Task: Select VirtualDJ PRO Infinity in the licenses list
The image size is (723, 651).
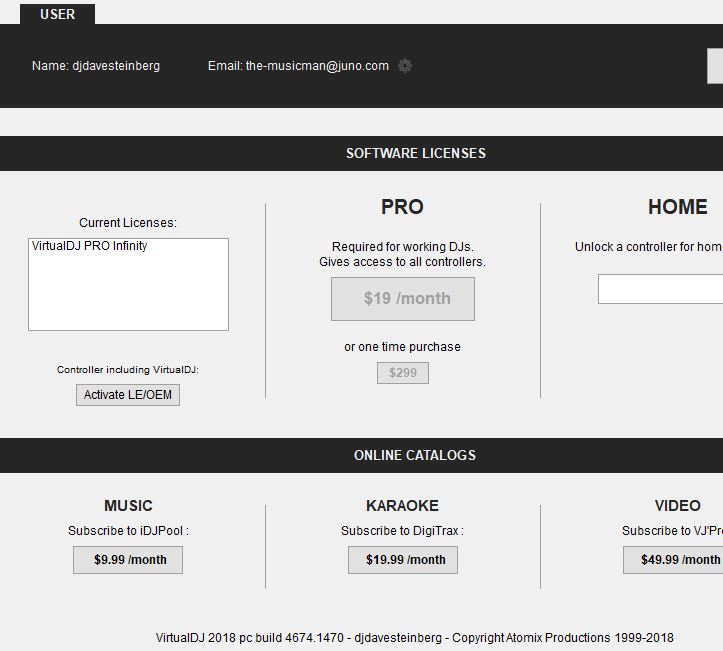Action: (89, 246)
